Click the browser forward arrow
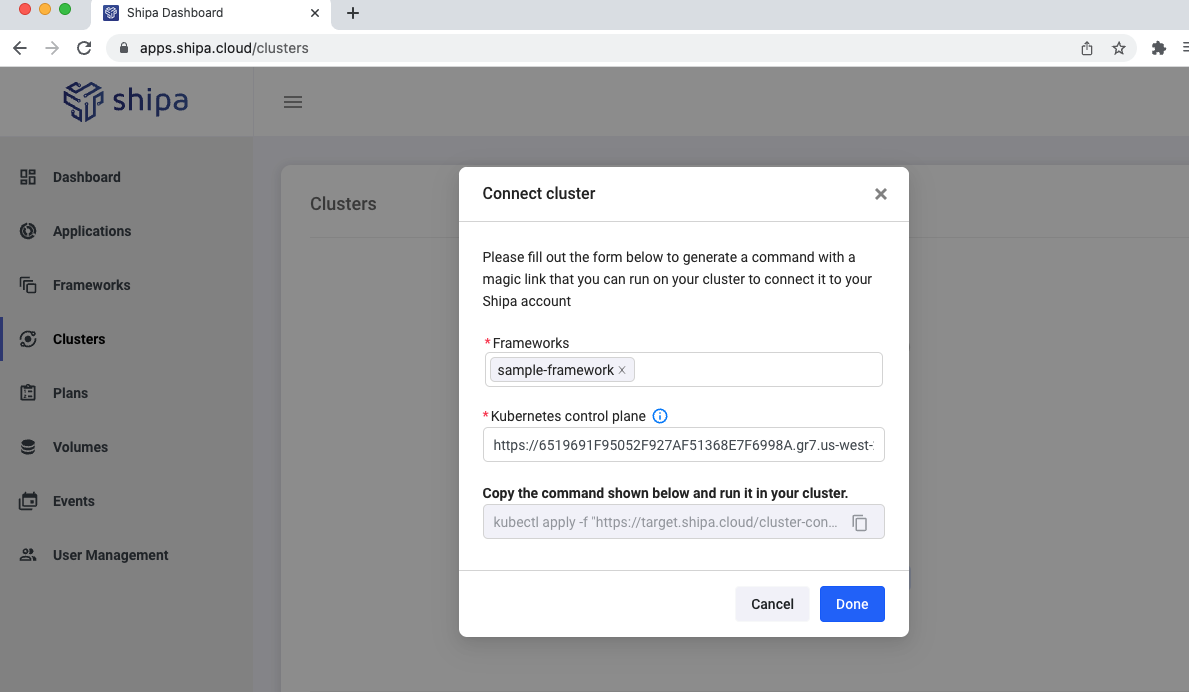This screenshot has width=1189, height=692. [x=52, y=48]
